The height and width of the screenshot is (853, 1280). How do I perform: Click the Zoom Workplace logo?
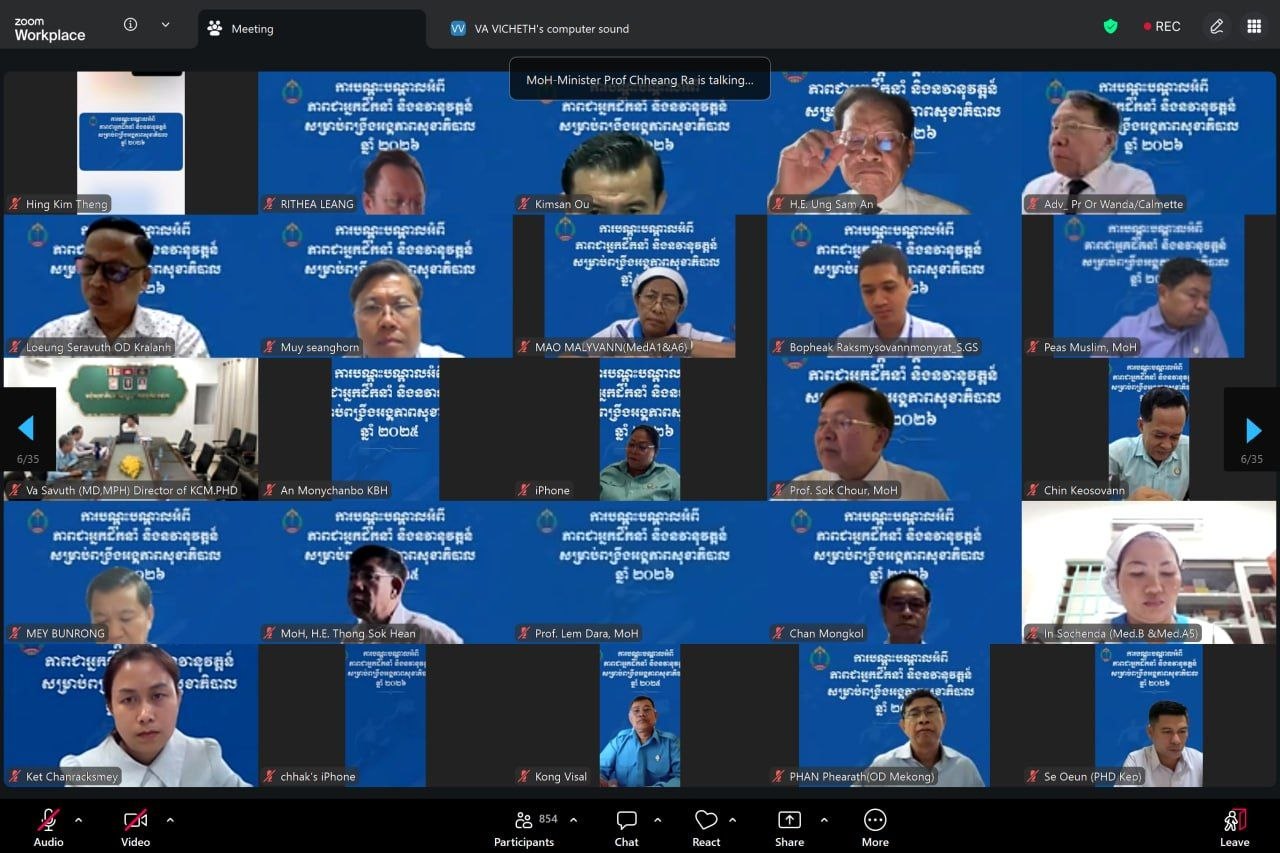click(49, 29)
